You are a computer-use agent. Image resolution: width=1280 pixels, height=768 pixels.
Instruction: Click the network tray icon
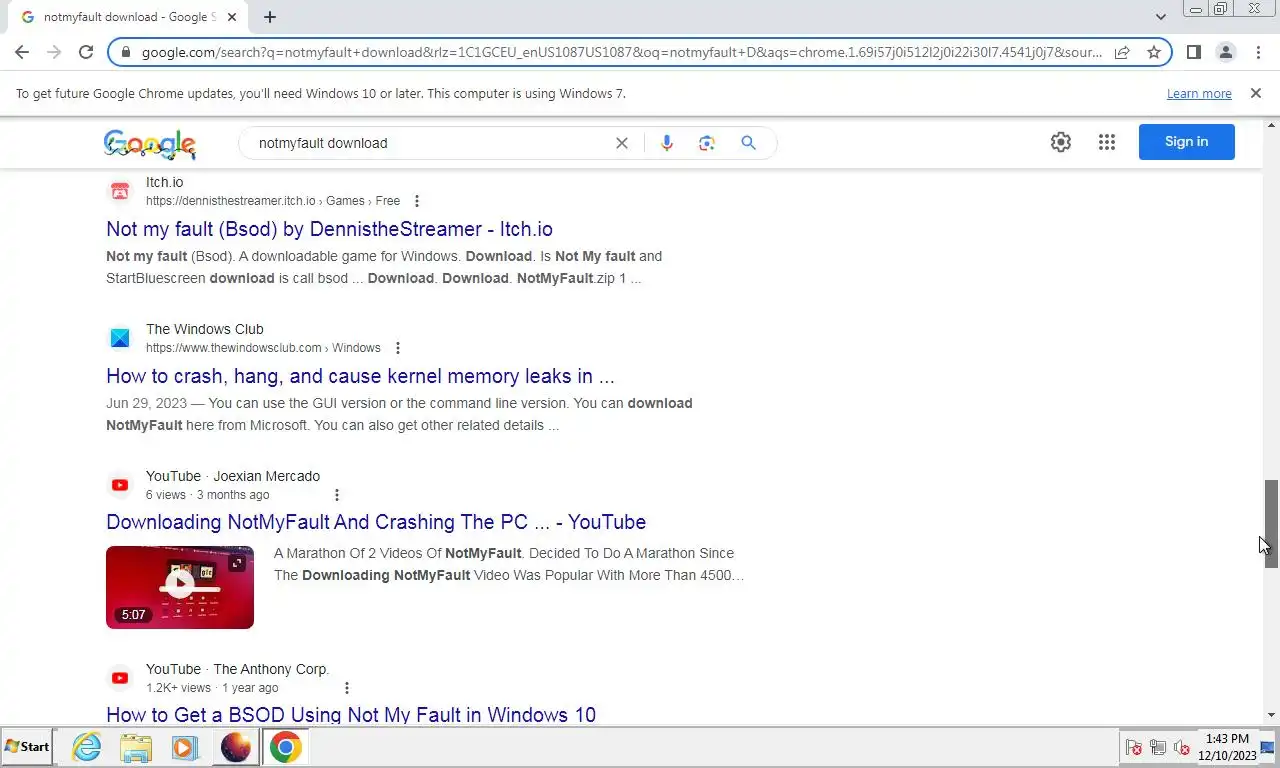[x=1158, y=747]
